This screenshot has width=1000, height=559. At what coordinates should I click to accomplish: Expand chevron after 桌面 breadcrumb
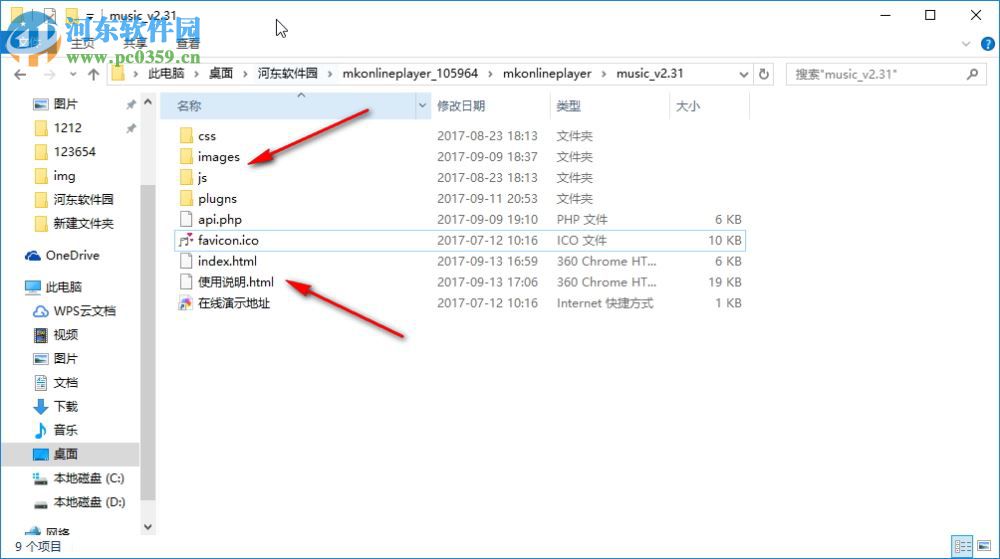click(x=245, y=74)
